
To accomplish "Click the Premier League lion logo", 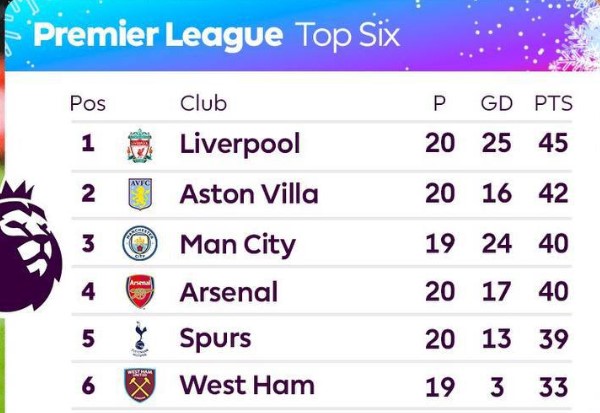I will click(x=28, y=240).
